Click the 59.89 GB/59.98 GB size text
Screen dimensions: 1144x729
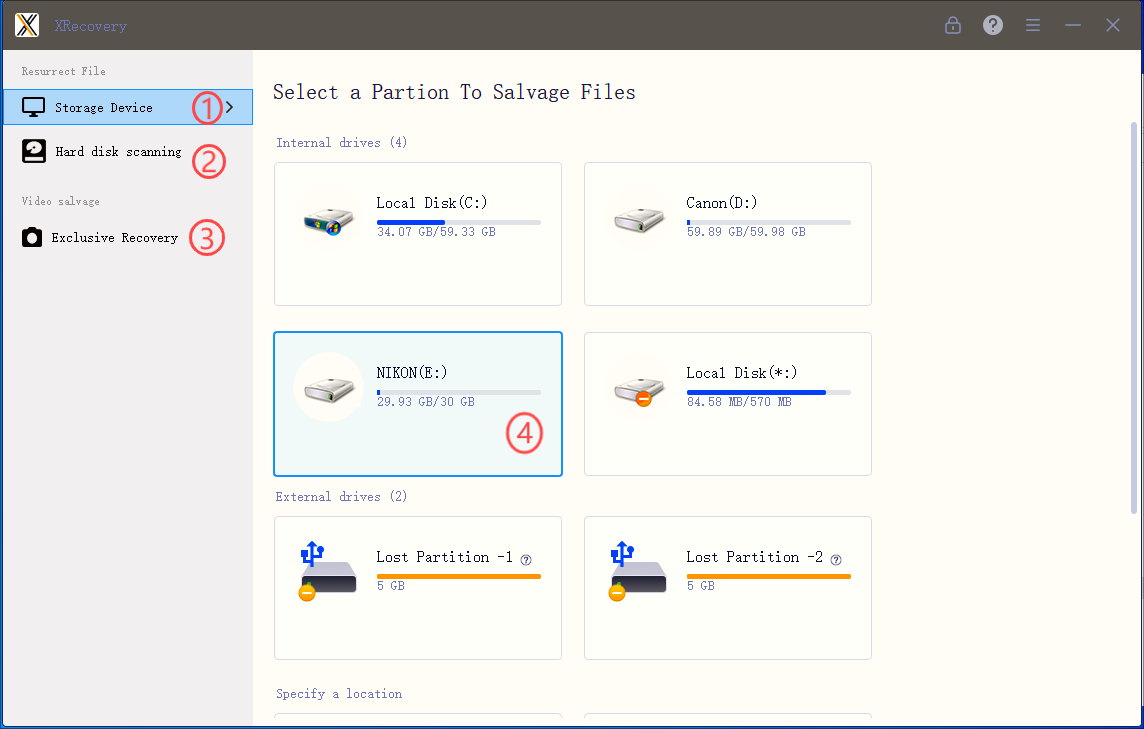pos(746,232)
